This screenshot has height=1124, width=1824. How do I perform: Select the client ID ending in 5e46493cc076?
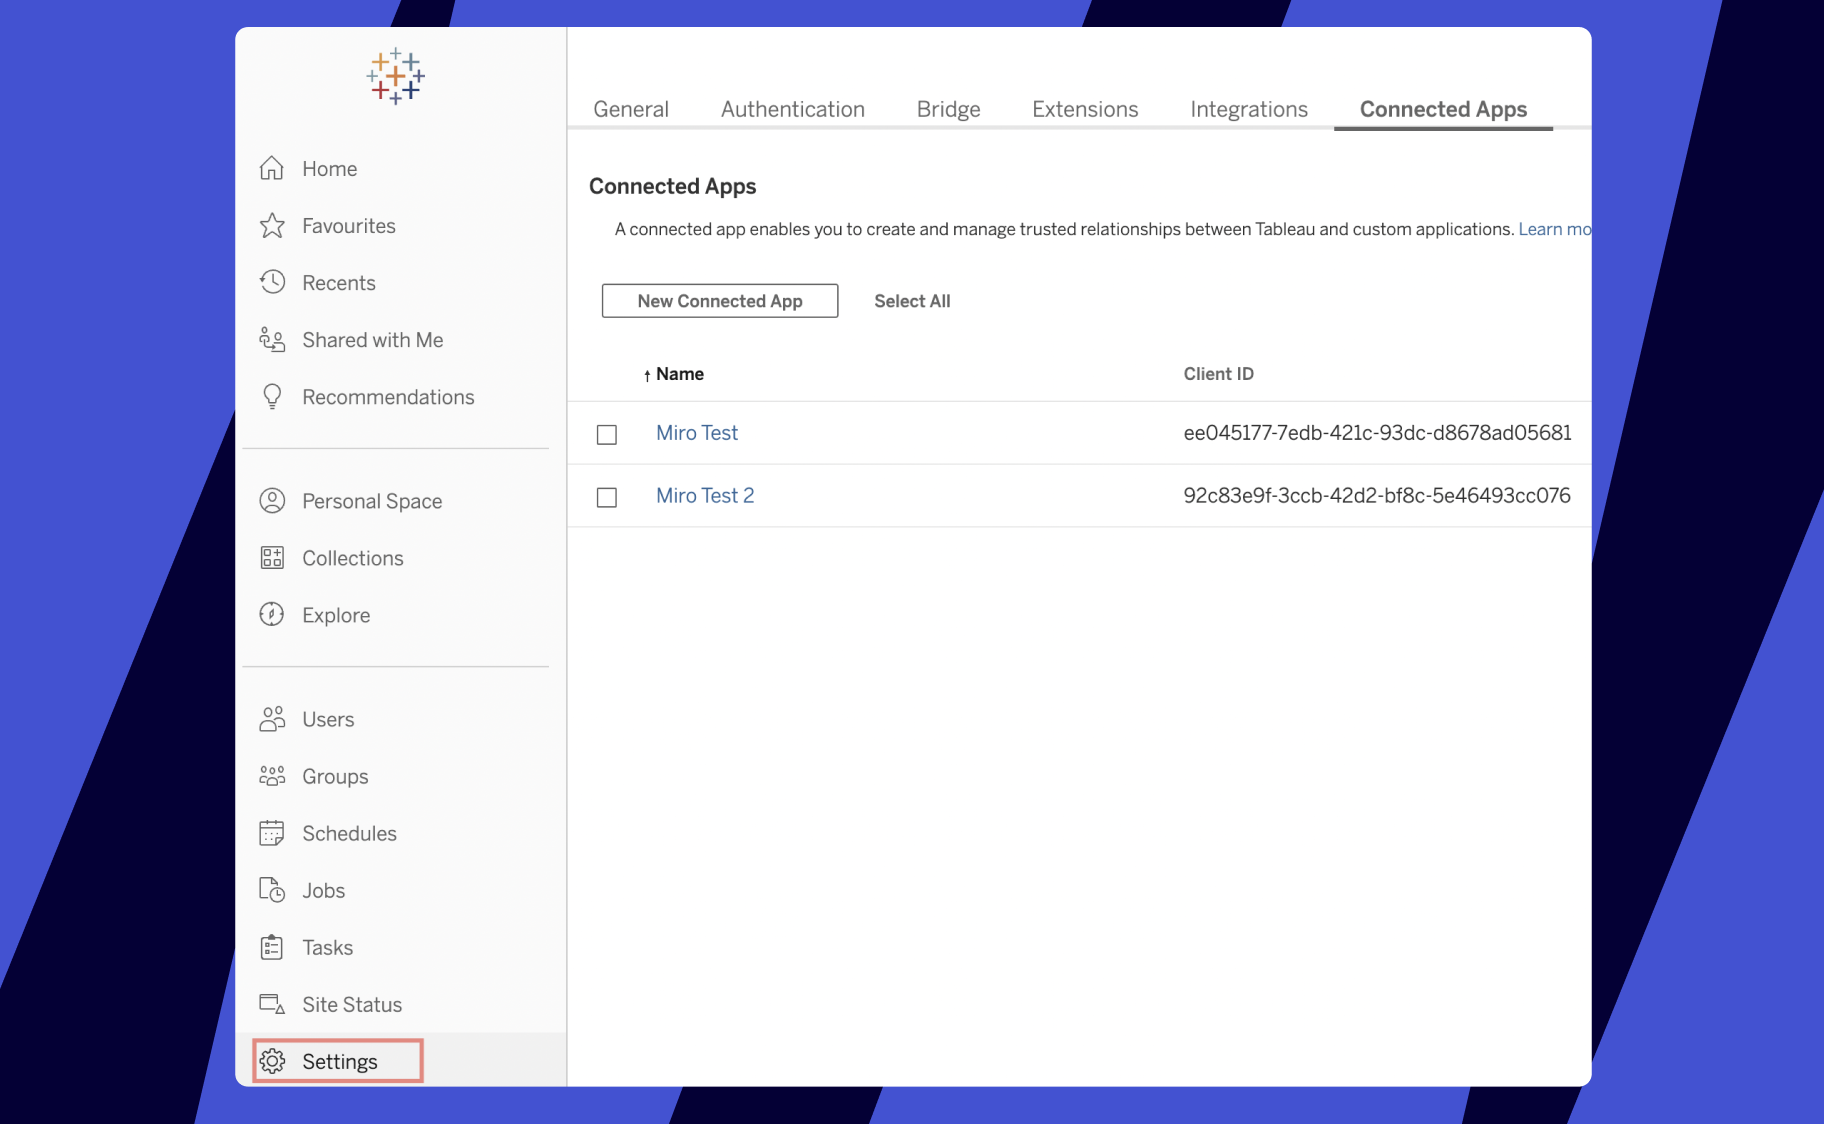1377,496
